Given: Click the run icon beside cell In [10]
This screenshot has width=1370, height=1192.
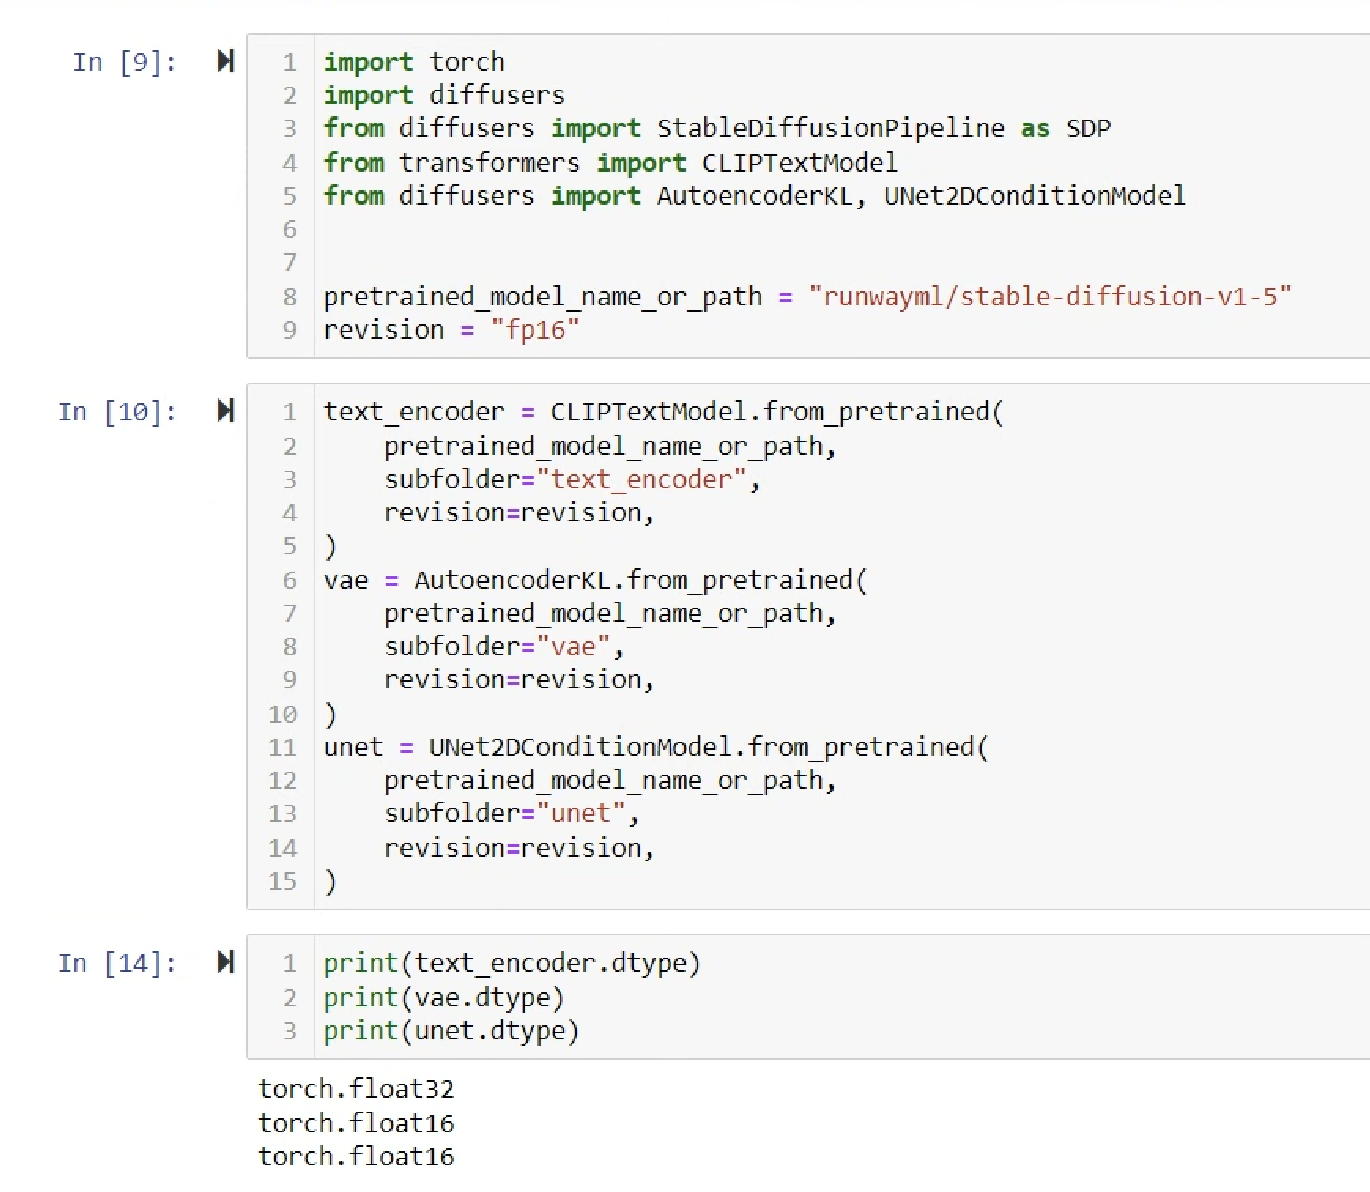Looking at the screenshot, I should click(225, 410).
